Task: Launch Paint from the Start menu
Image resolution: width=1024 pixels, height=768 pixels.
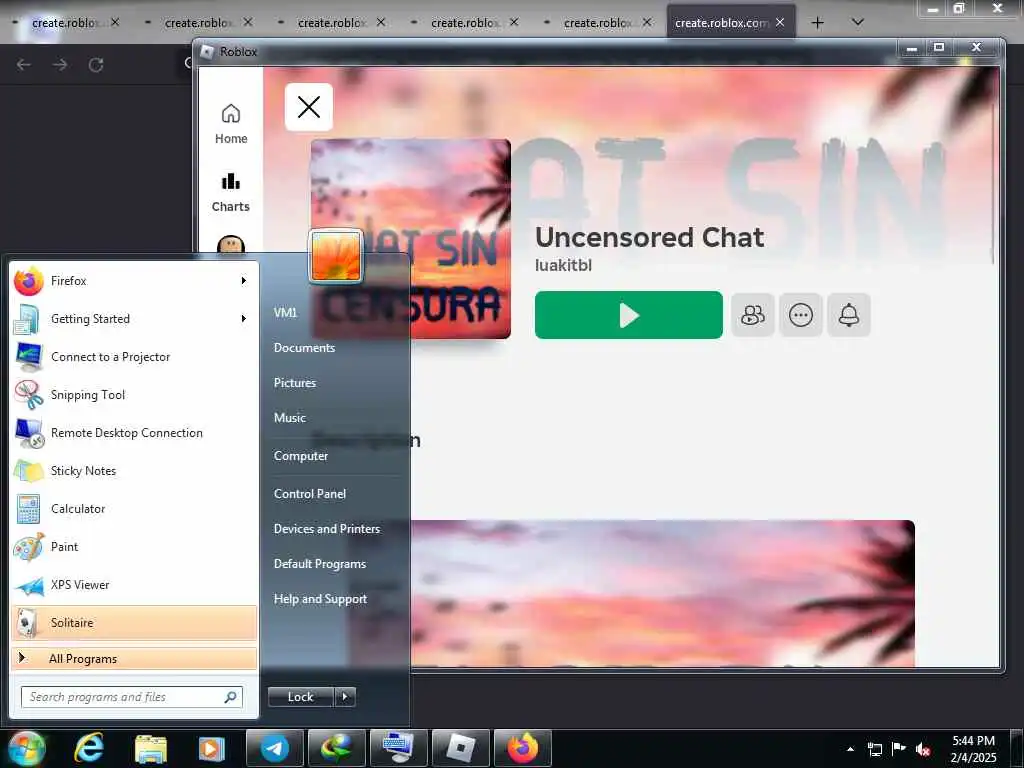Action: [x=134, y=547]
